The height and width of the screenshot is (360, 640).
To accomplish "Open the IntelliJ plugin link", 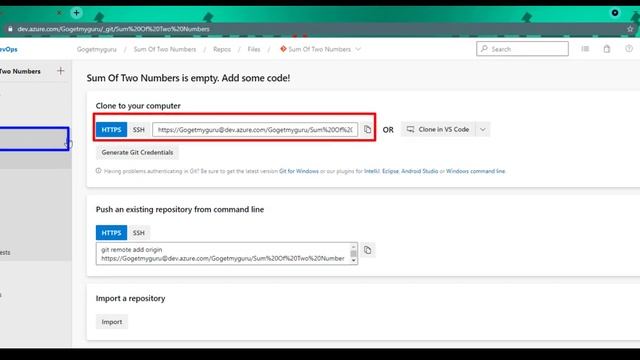I will pyautogui.click(x=372, y=171).
